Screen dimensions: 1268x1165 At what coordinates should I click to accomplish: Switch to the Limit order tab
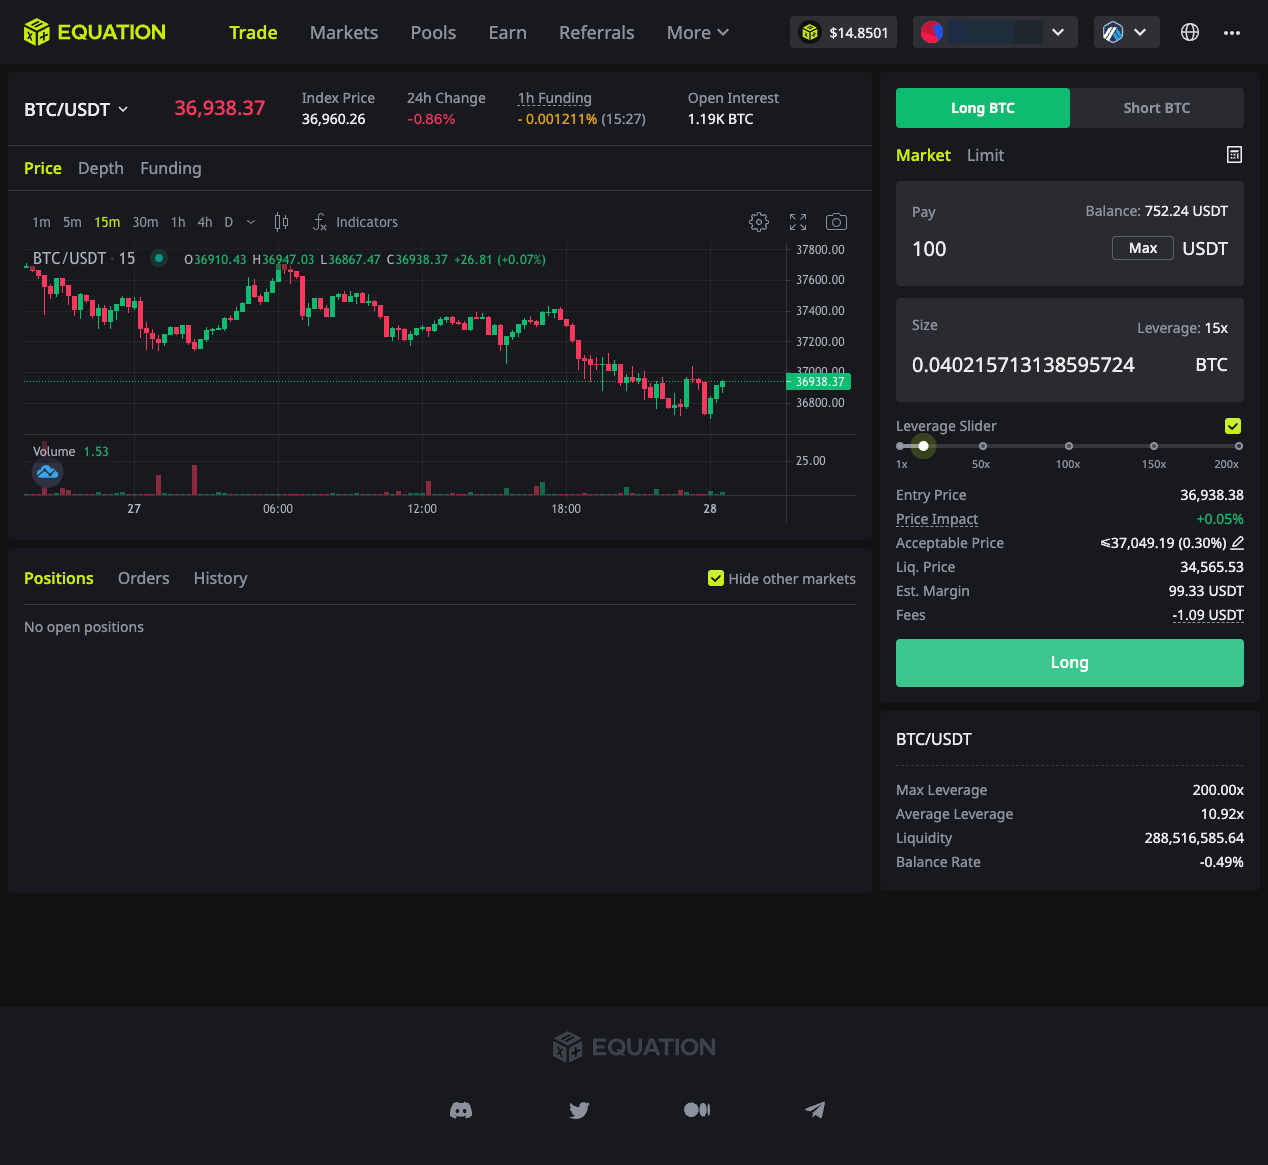pyautogui.click(x=985, y=155)
